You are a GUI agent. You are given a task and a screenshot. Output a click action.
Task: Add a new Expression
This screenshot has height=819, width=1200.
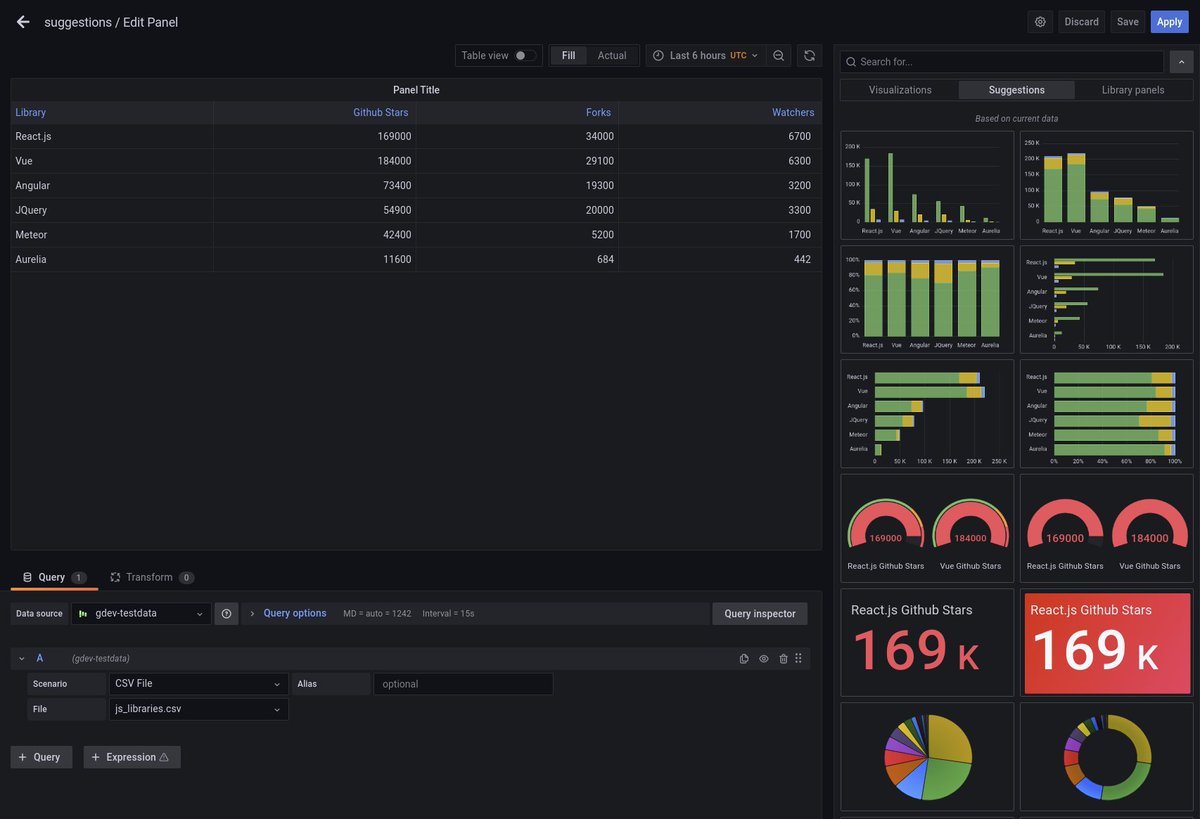[x=132, y=757]
